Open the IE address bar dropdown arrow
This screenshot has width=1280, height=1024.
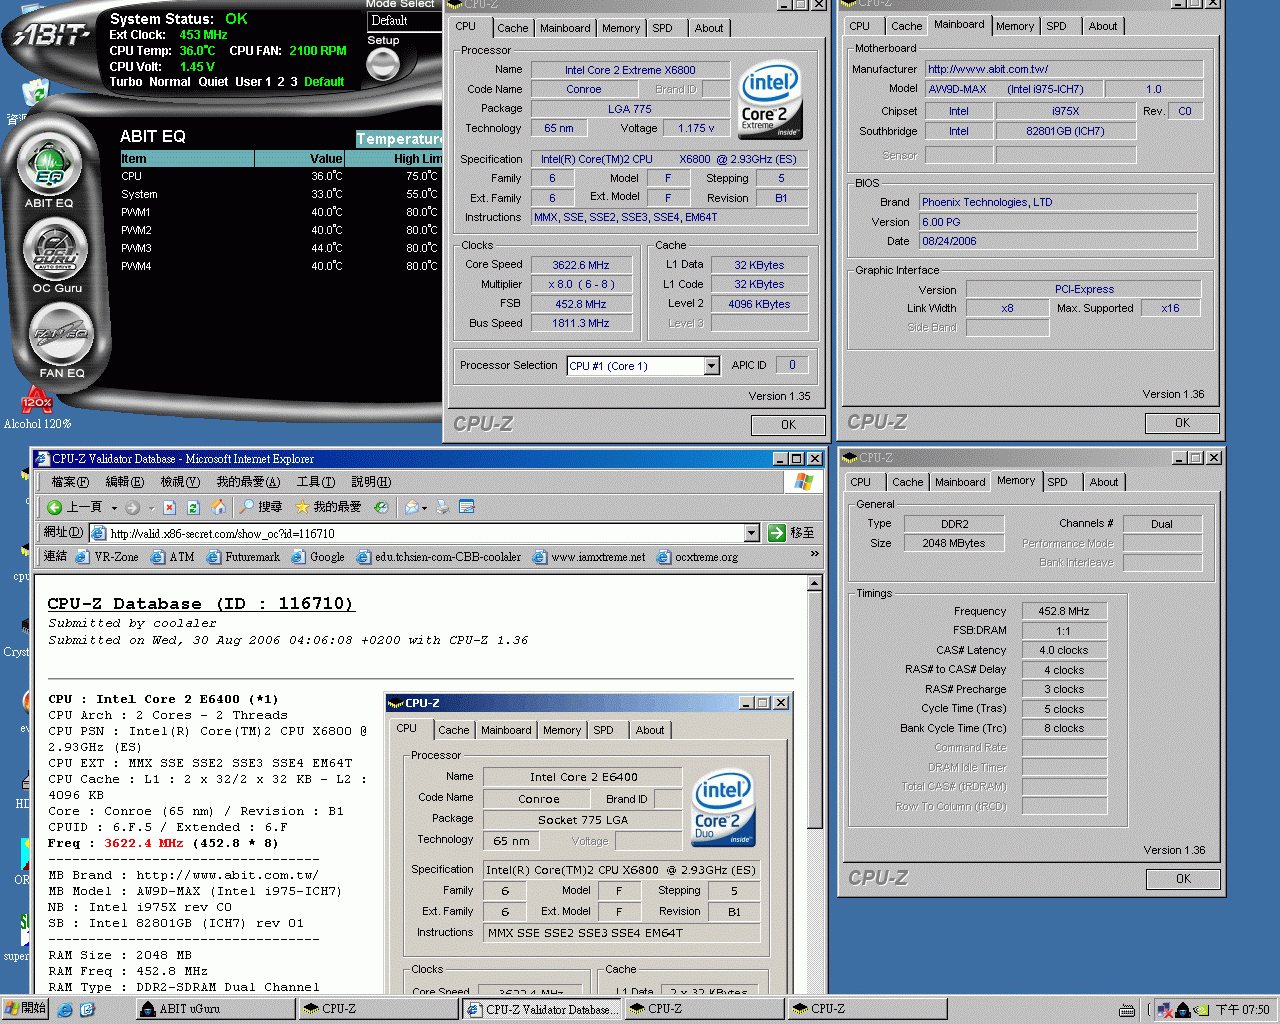coord(752,533)
